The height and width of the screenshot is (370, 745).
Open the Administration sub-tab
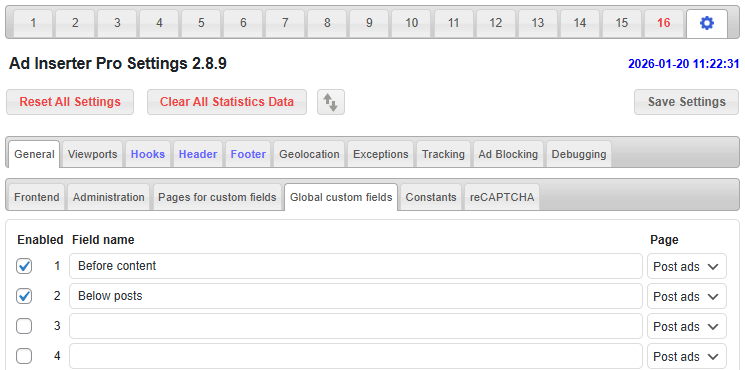click(109, 197)
